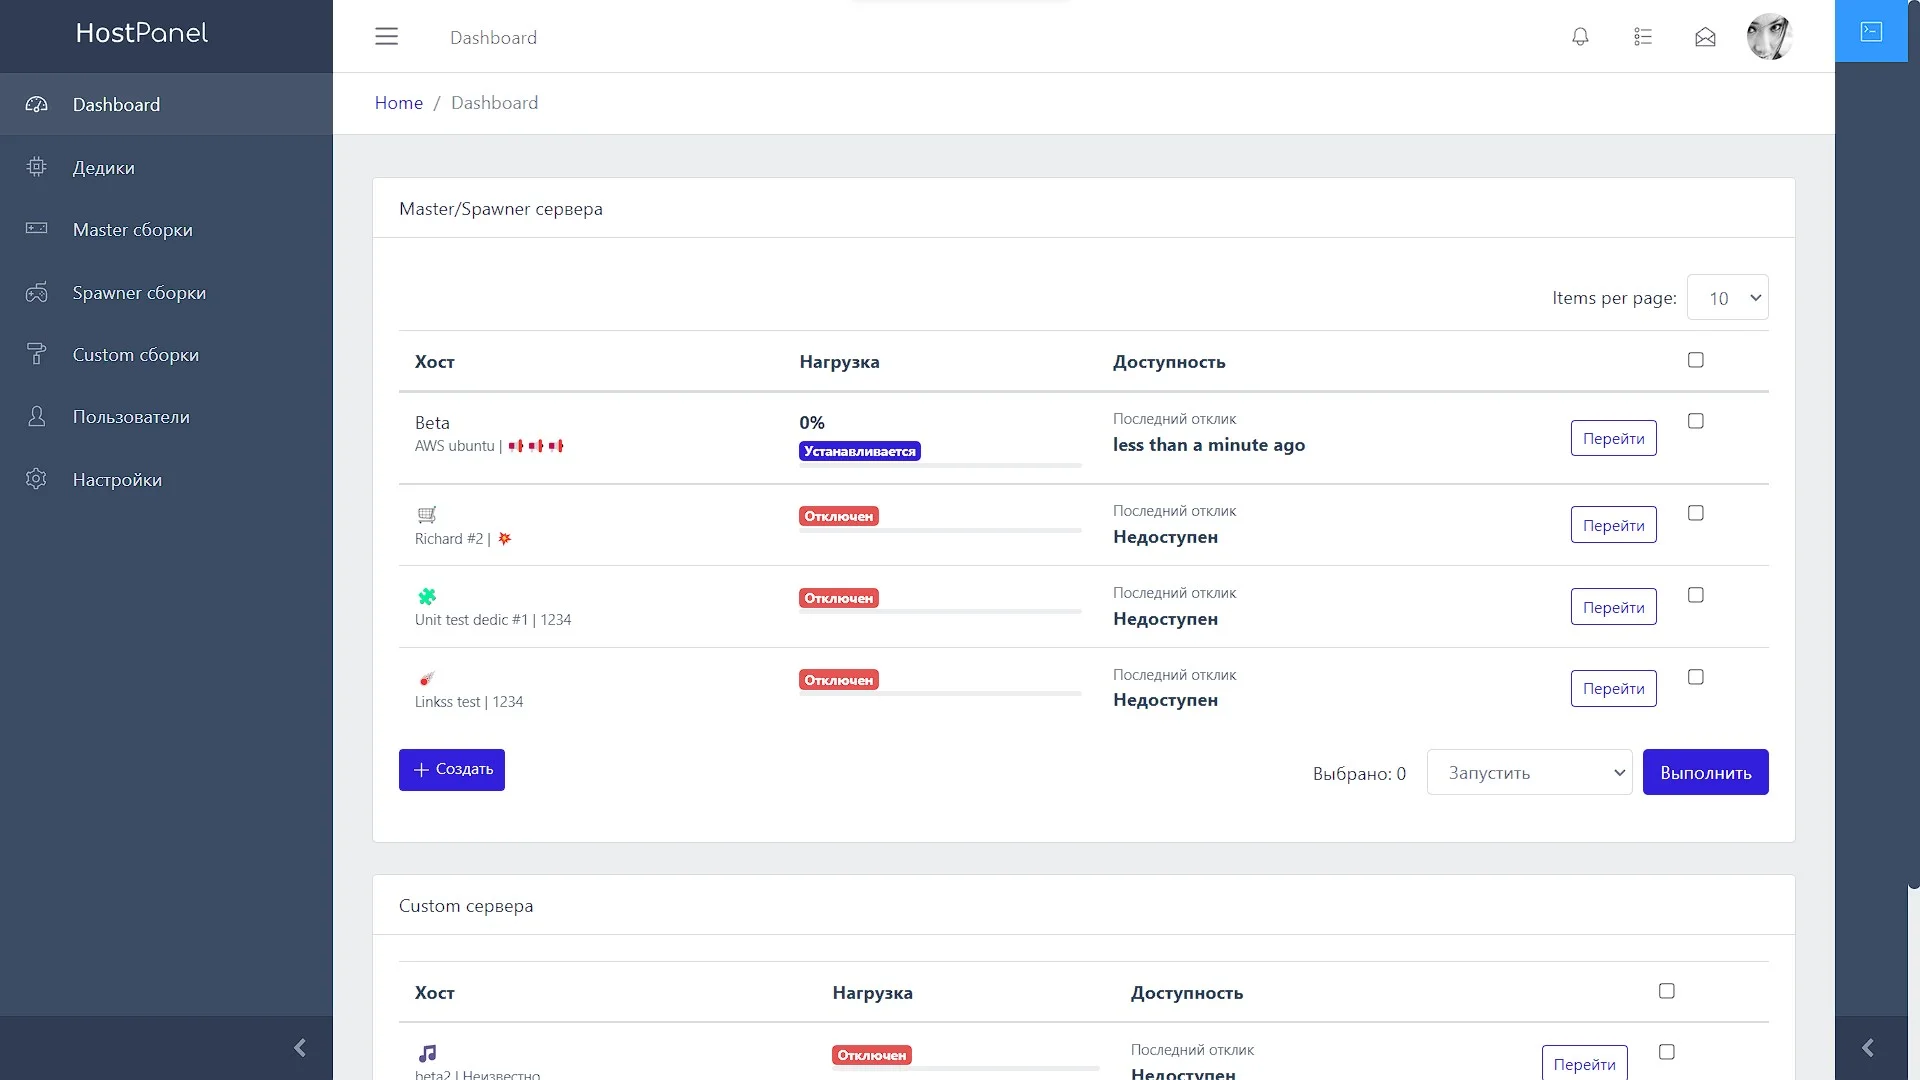Select all Master/Spawner servers header checkbox
This screenshot has width=1920, height=1080.
pyautogui.click(x=1696, y=360)
